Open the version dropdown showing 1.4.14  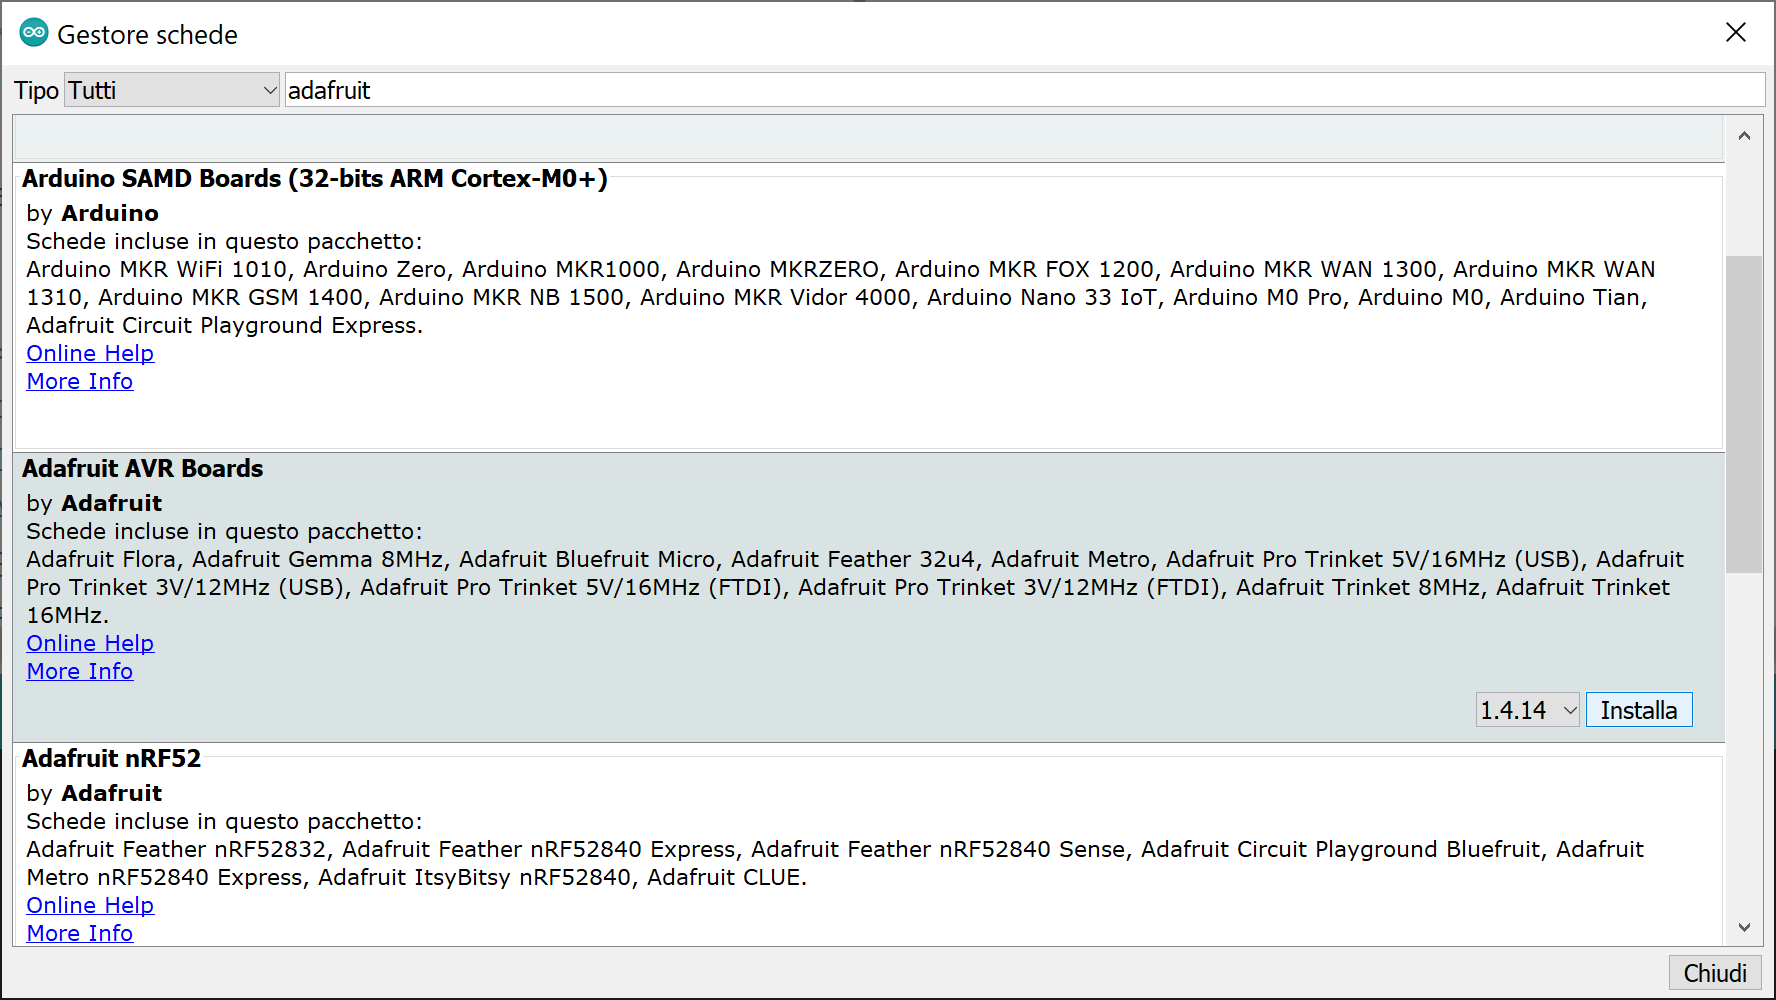(1528, 710)
